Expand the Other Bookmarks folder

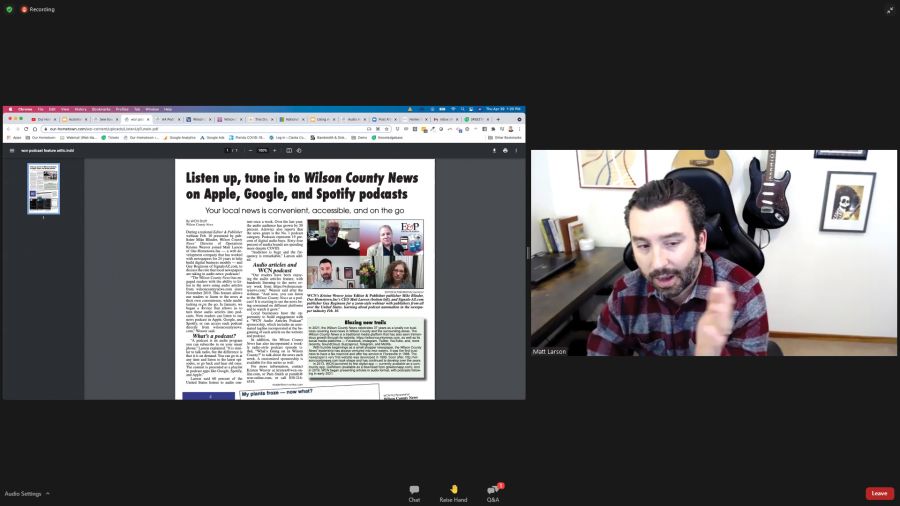click(505, 138)
